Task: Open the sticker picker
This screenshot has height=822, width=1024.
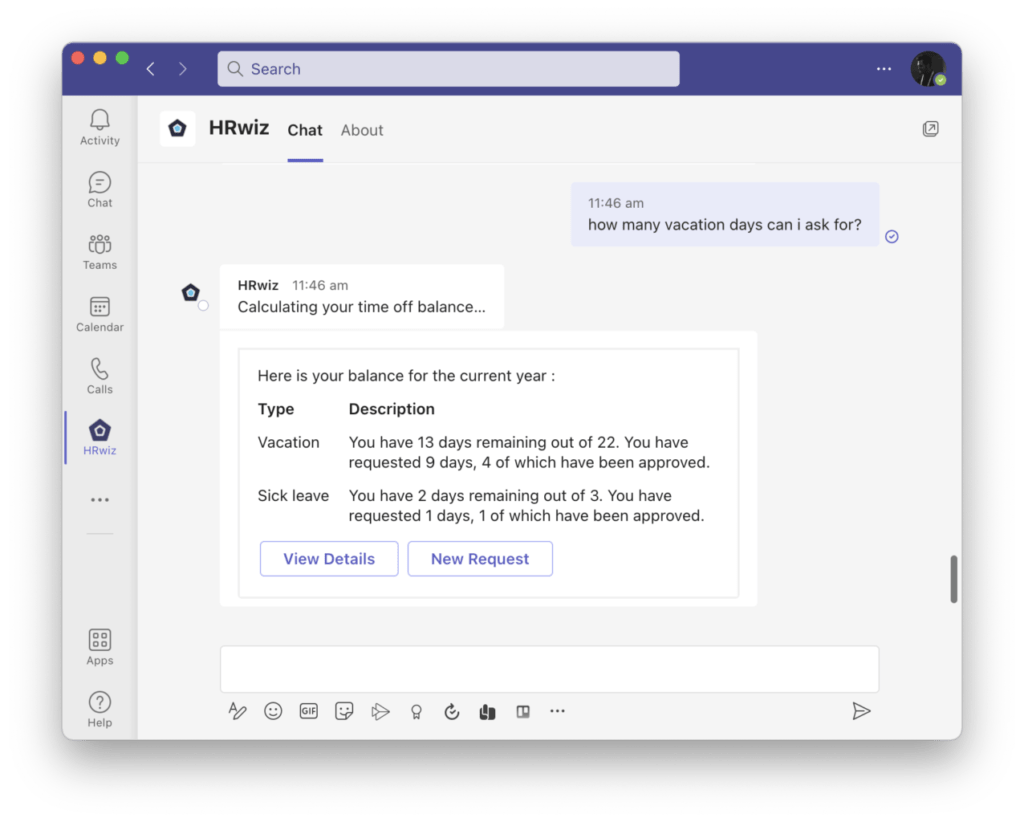Action: pyautogui.click(x=344, y=711)
